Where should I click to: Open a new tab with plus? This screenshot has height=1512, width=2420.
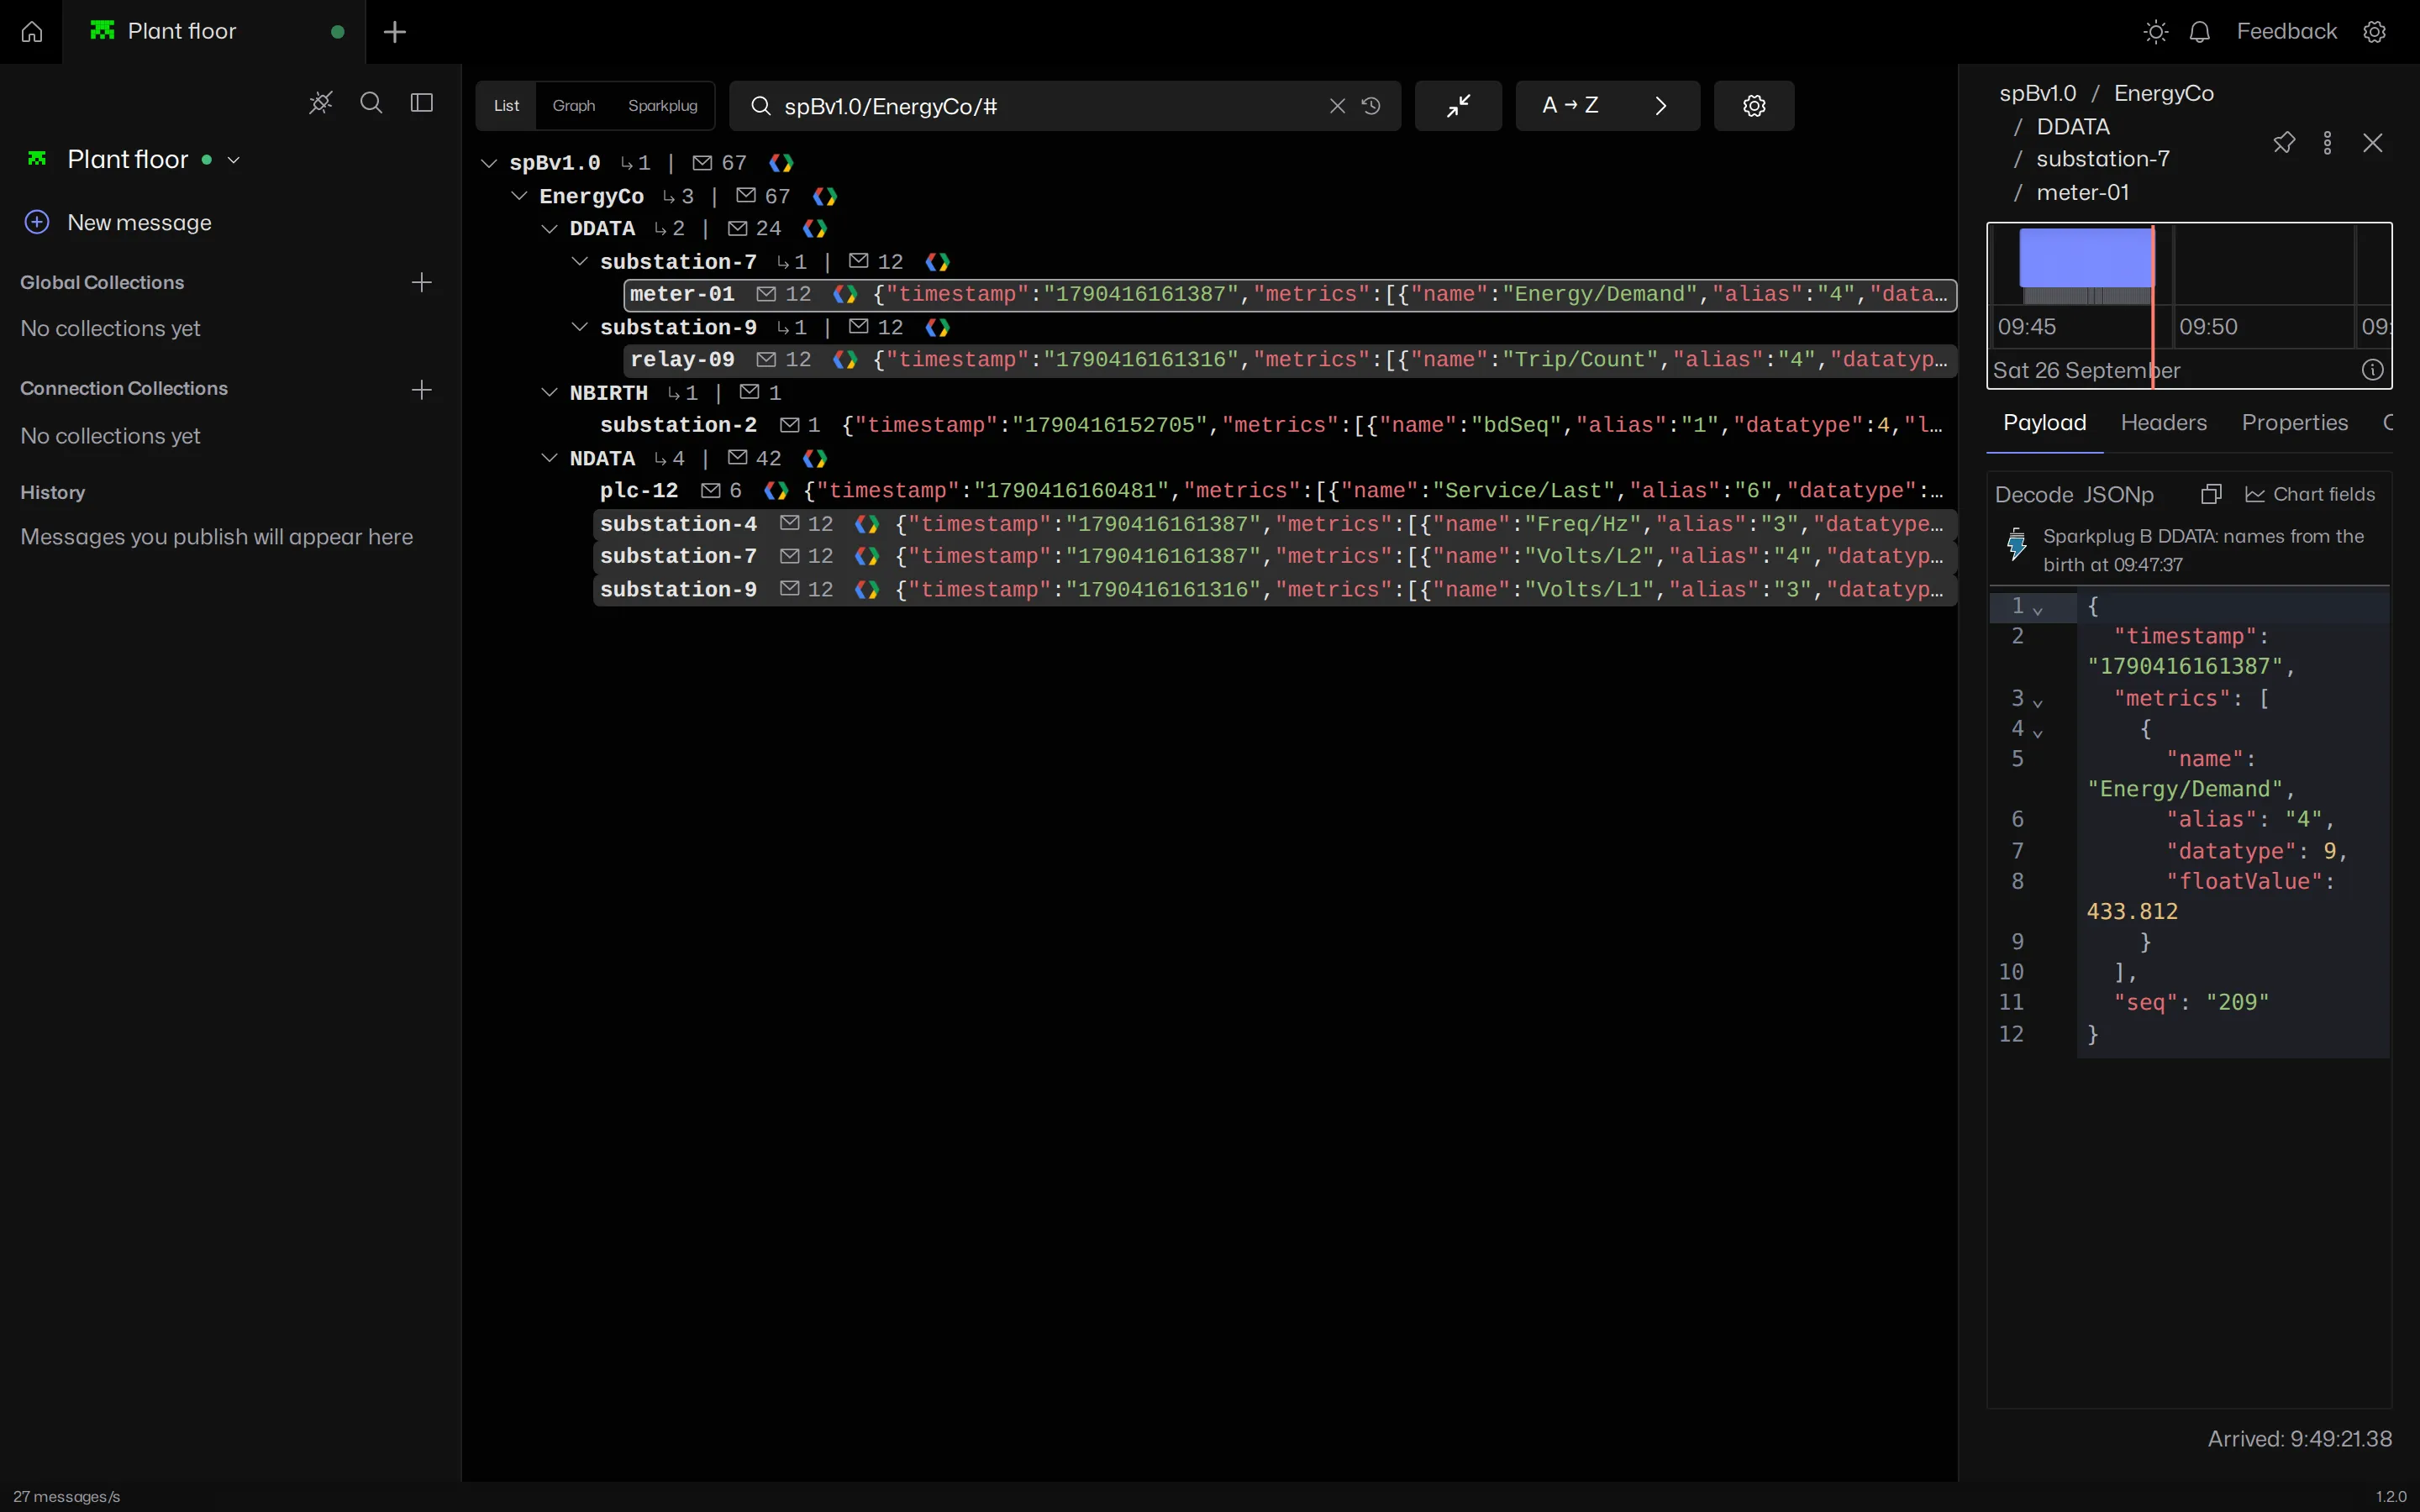coord(395,32)
